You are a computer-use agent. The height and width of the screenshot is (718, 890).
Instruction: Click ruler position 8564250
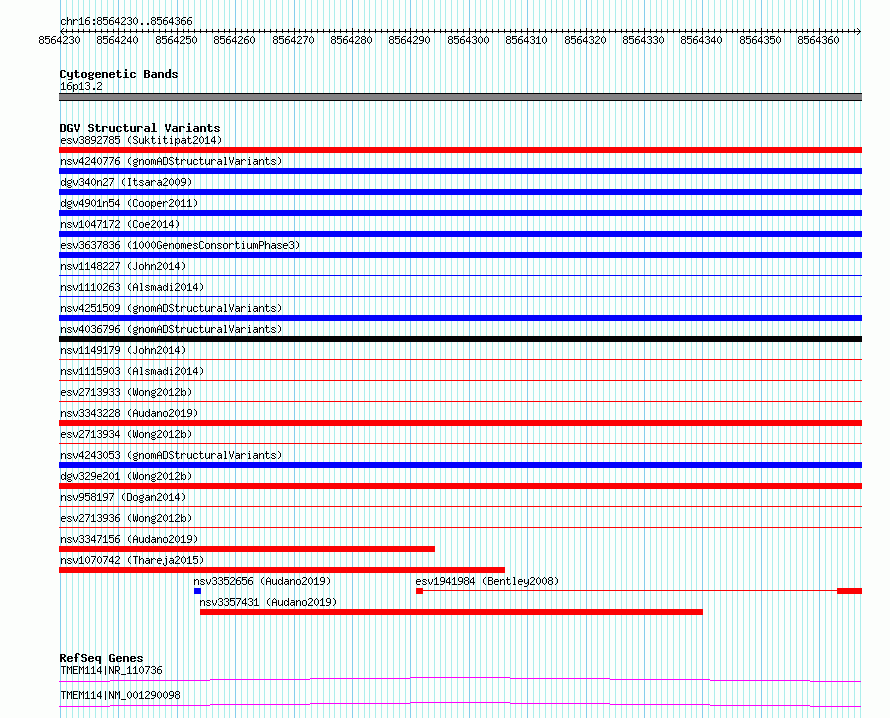click(177, 40)
